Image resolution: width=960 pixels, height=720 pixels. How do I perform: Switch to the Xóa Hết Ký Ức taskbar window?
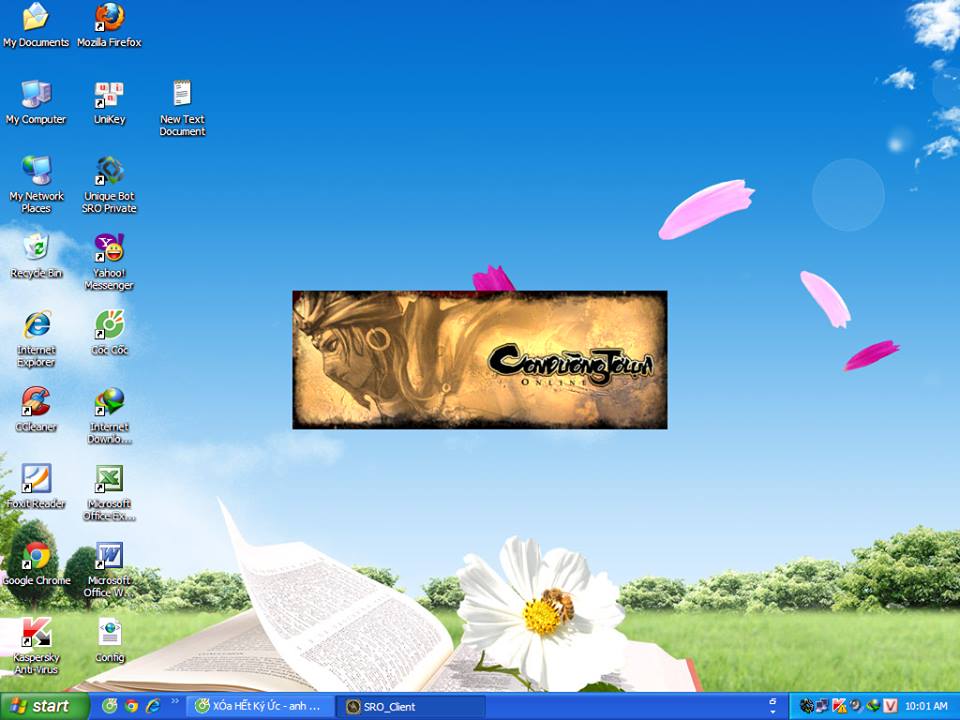tap(261, 707)
